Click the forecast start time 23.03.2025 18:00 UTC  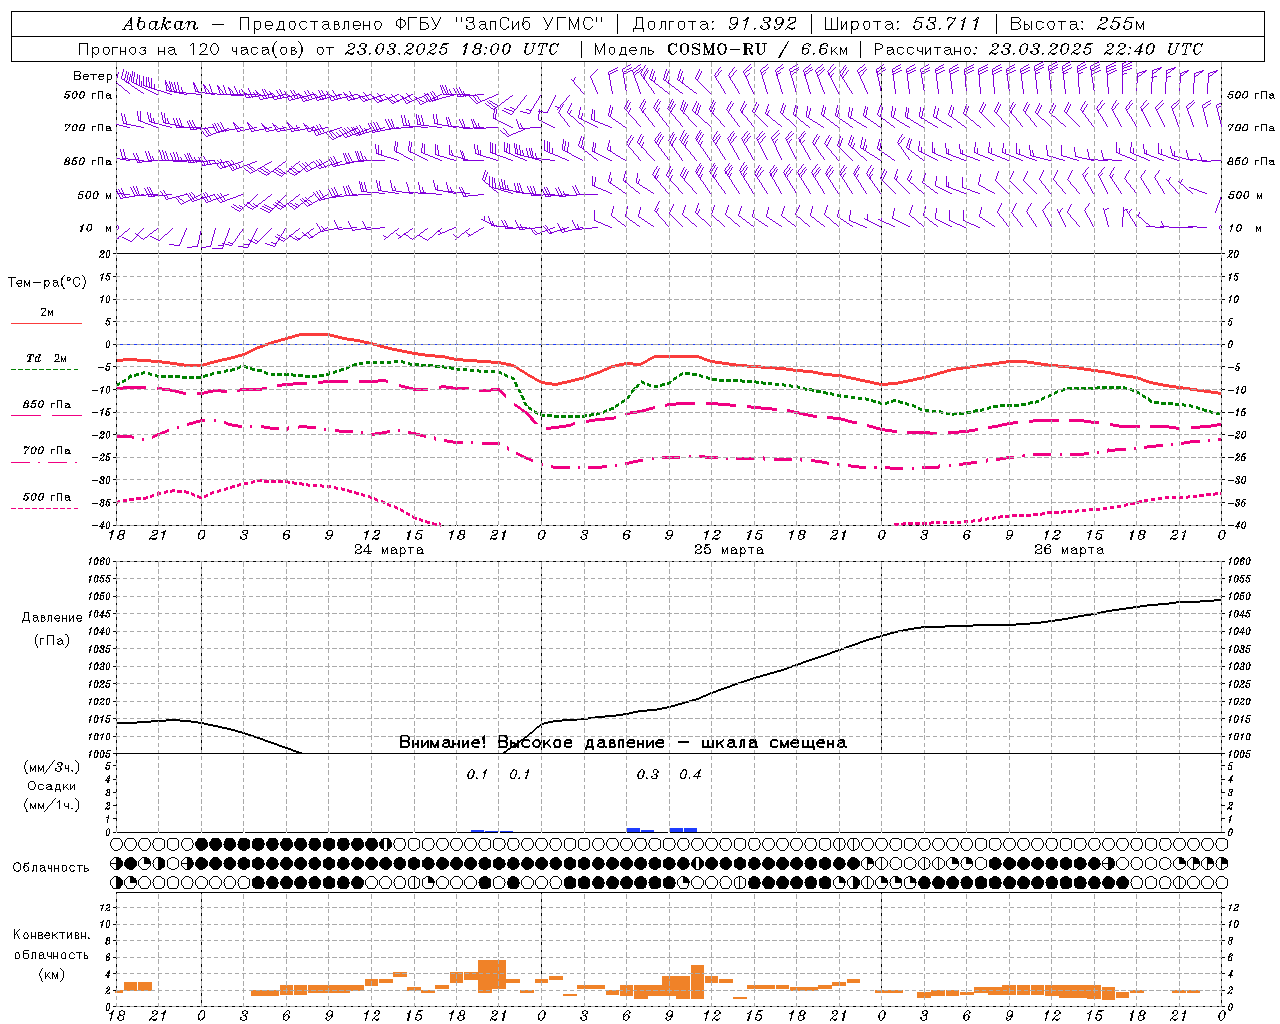point(452,49)
